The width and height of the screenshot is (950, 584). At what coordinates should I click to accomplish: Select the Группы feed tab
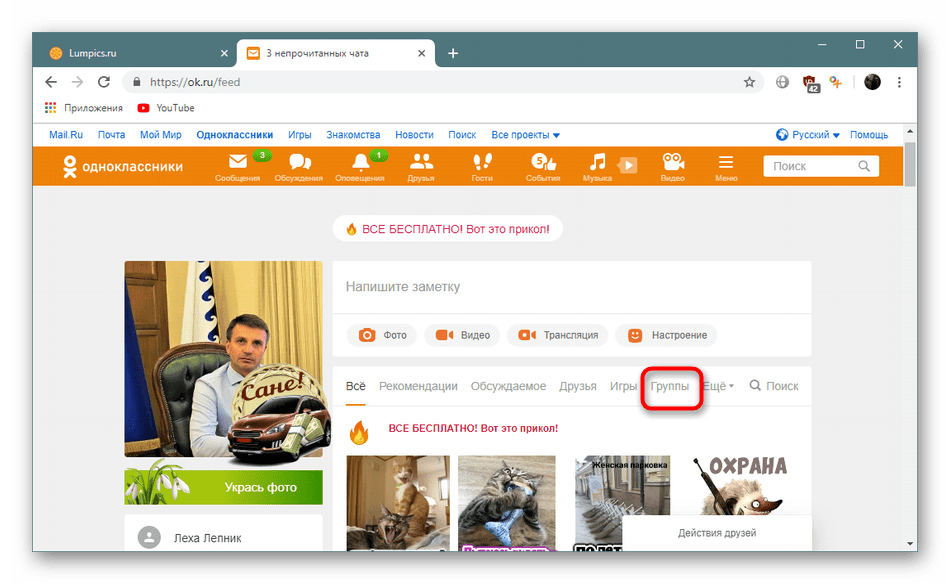(x=669, y=386)
